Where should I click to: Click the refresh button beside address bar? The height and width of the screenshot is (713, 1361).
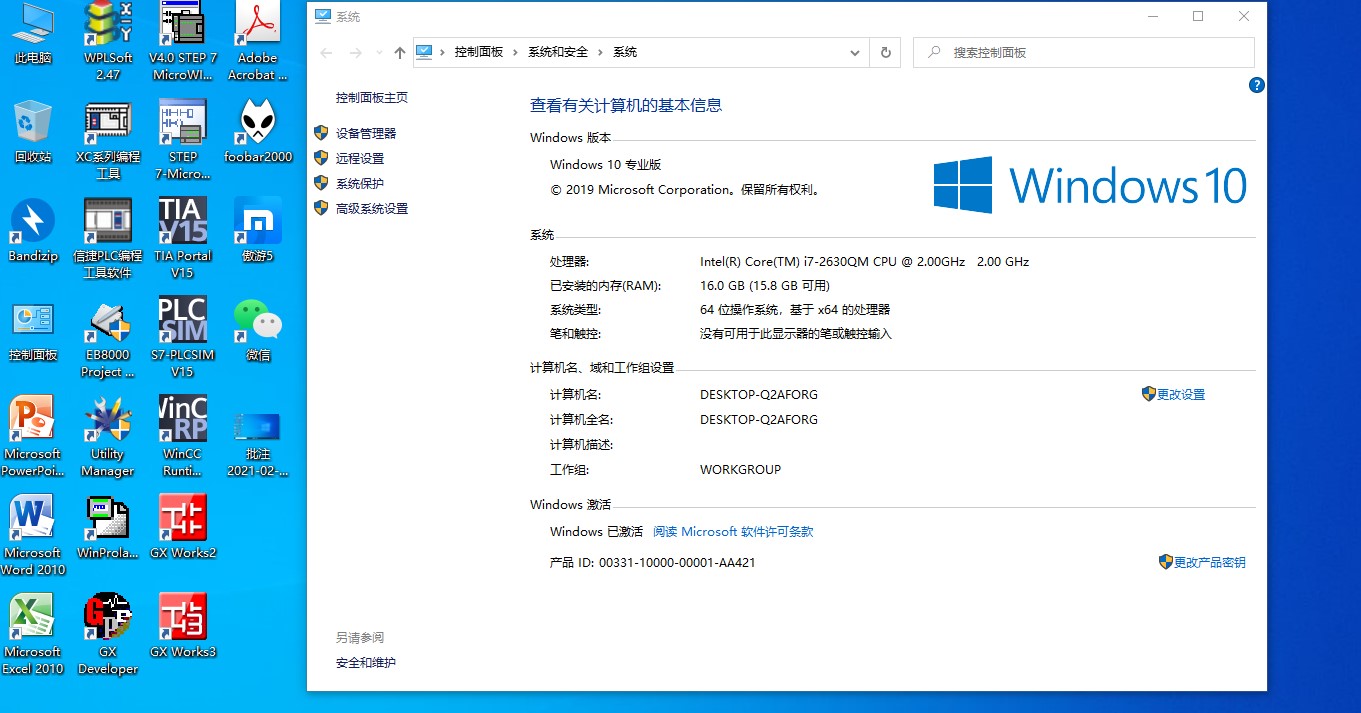click(885, 53)
